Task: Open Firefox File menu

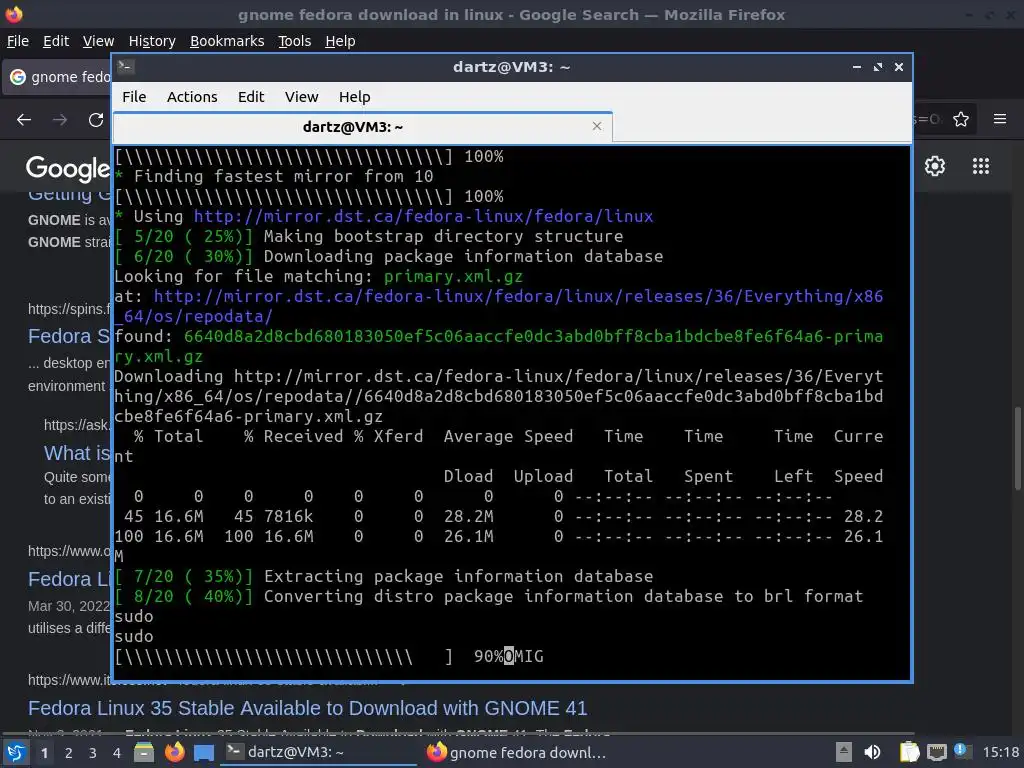Action: pos(18,41)
